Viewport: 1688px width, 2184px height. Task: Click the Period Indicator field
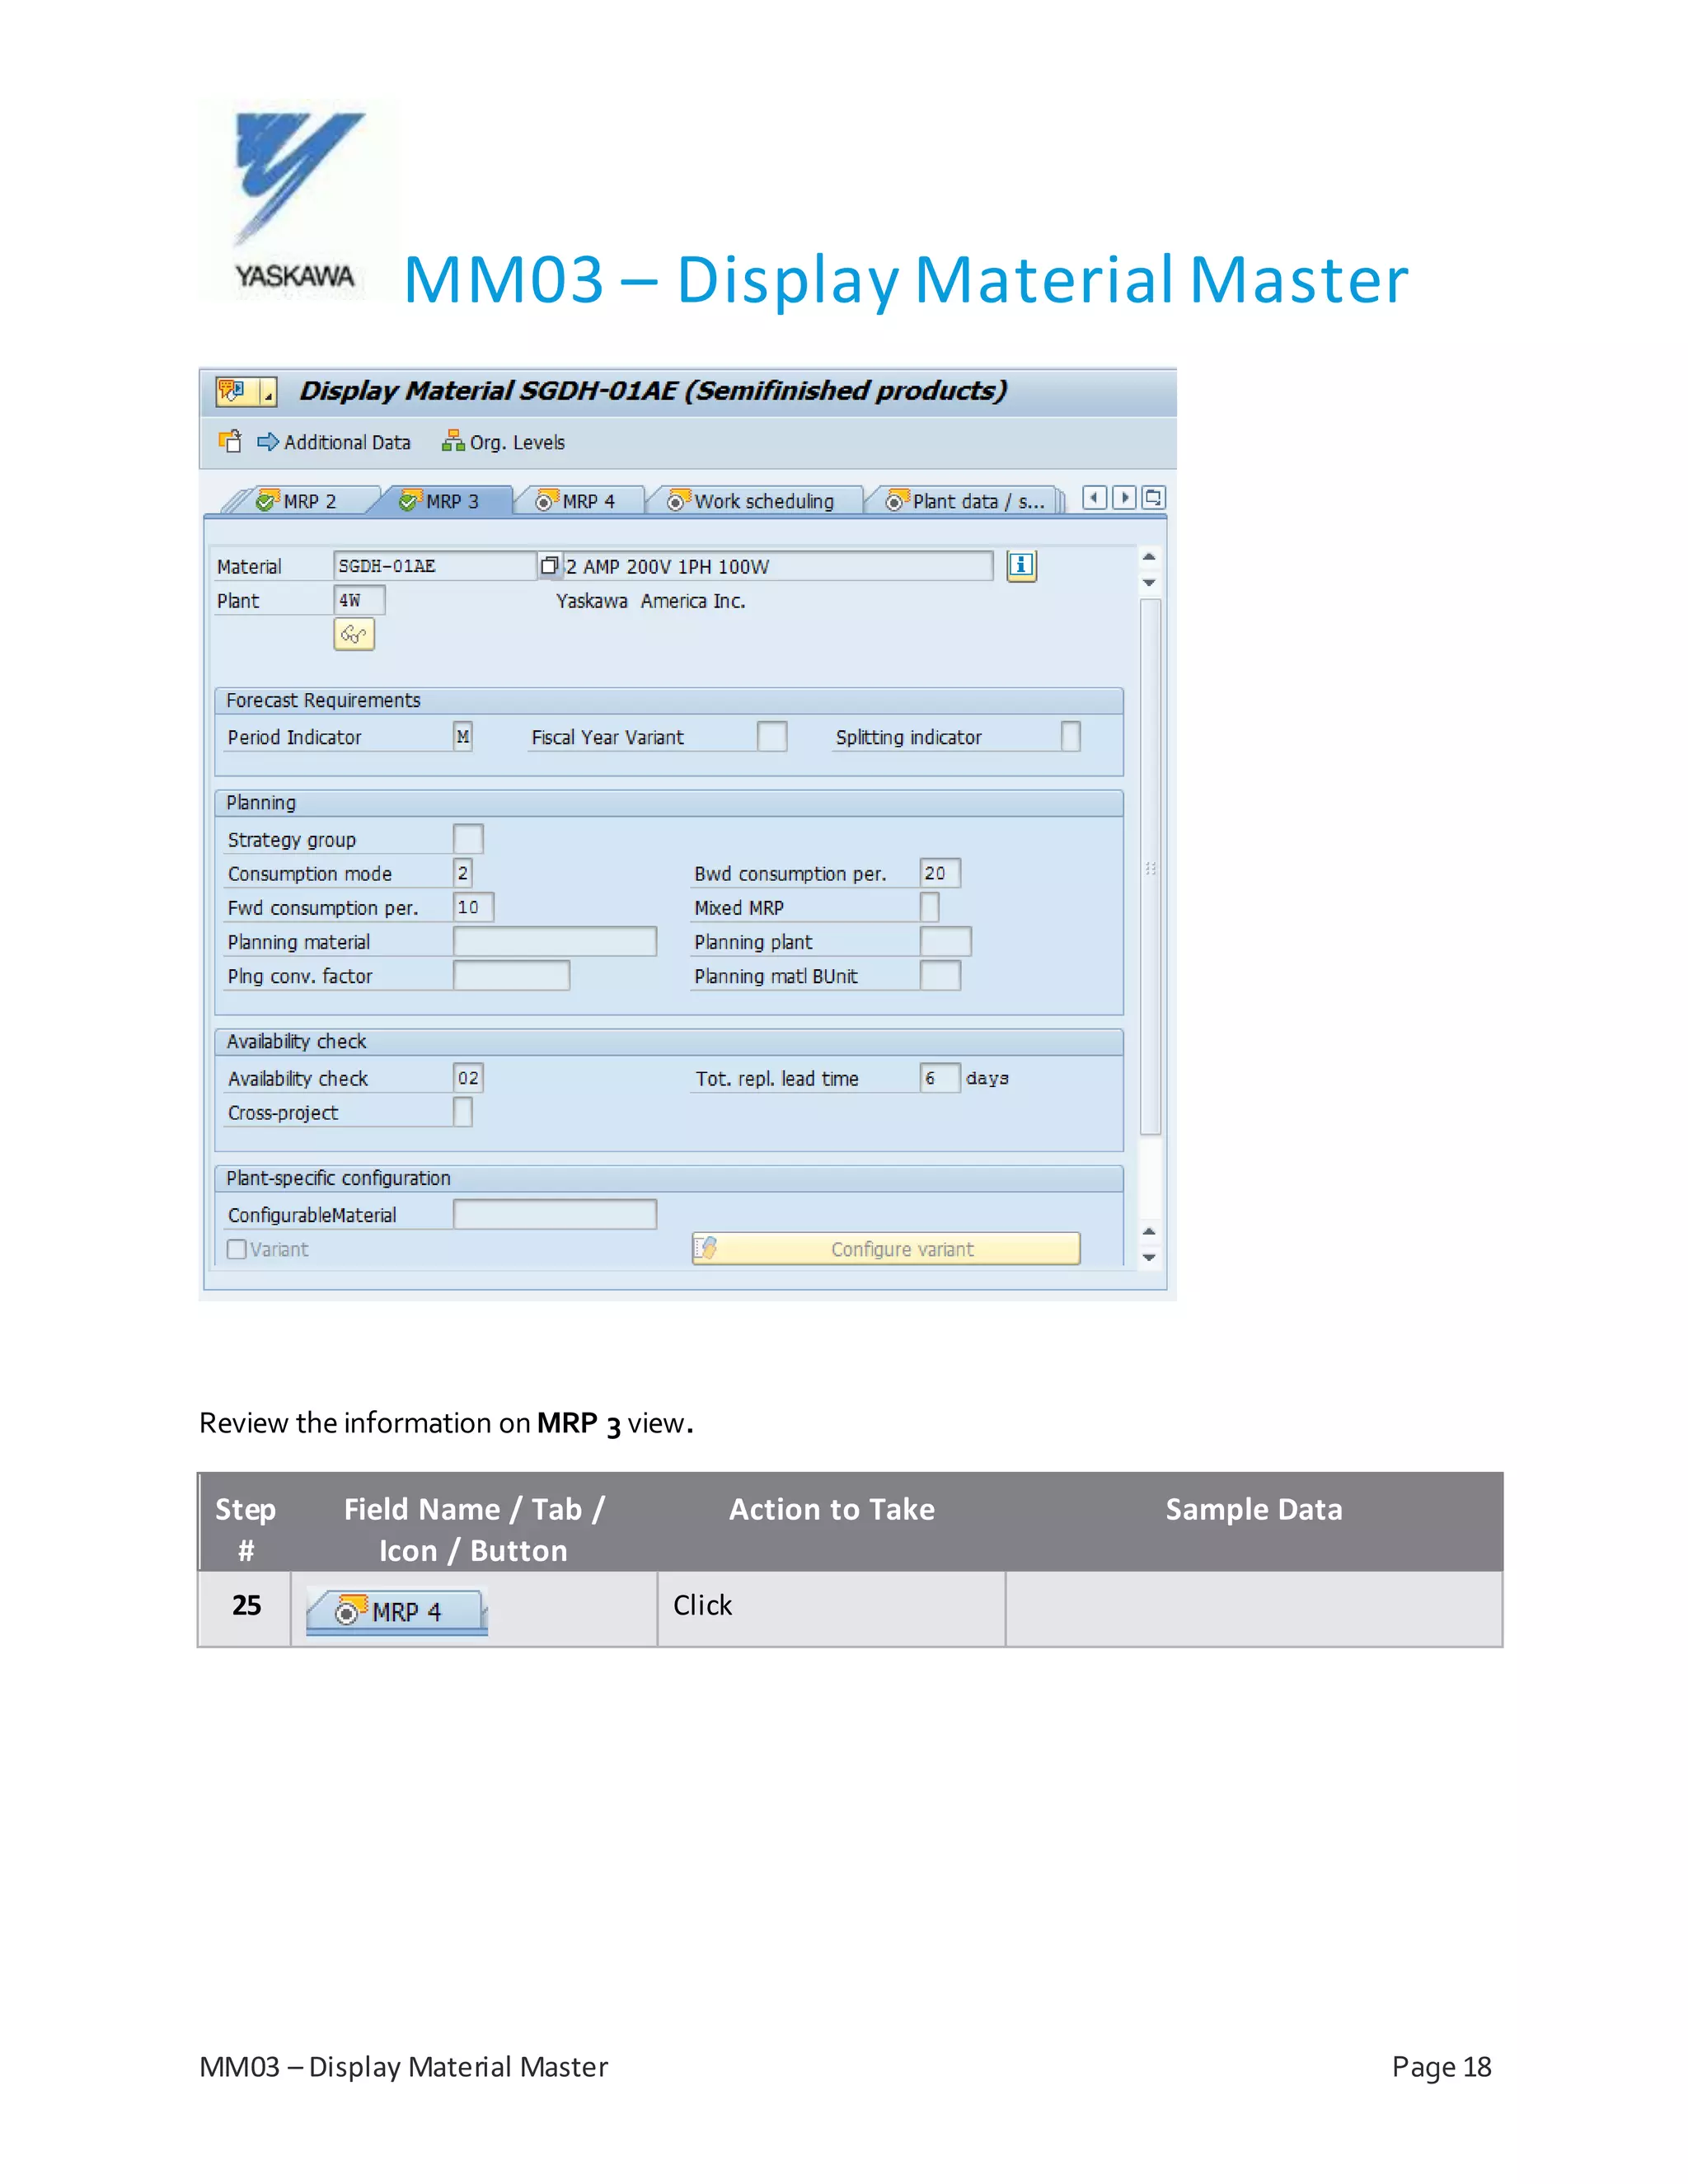pyautogui.click(x=462, y=737)
